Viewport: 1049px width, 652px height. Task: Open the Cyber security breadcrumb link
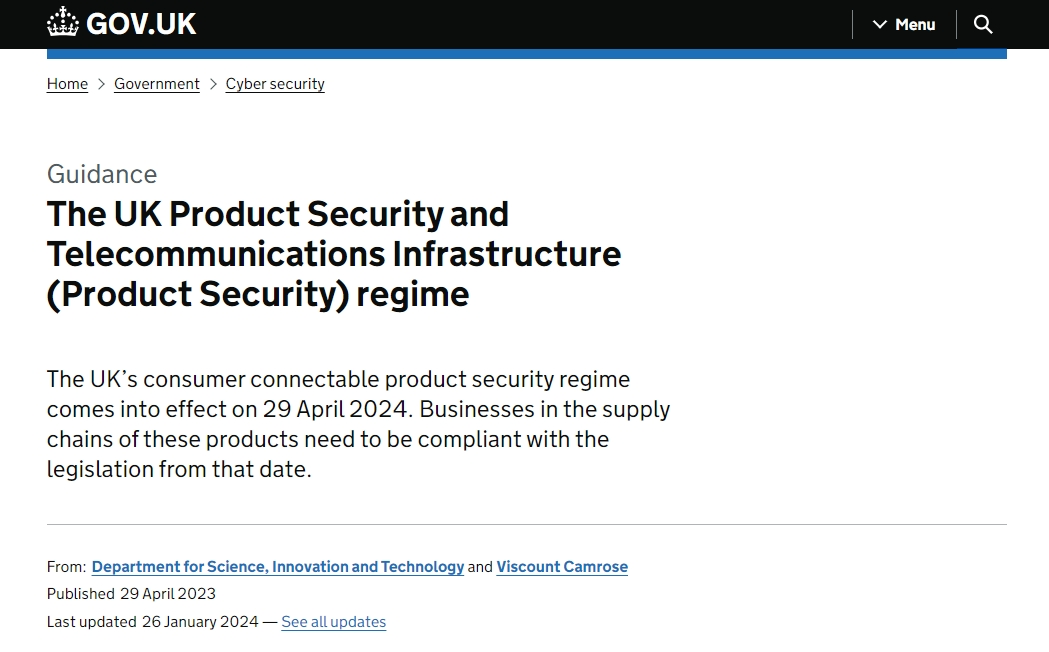coord(275,84)
